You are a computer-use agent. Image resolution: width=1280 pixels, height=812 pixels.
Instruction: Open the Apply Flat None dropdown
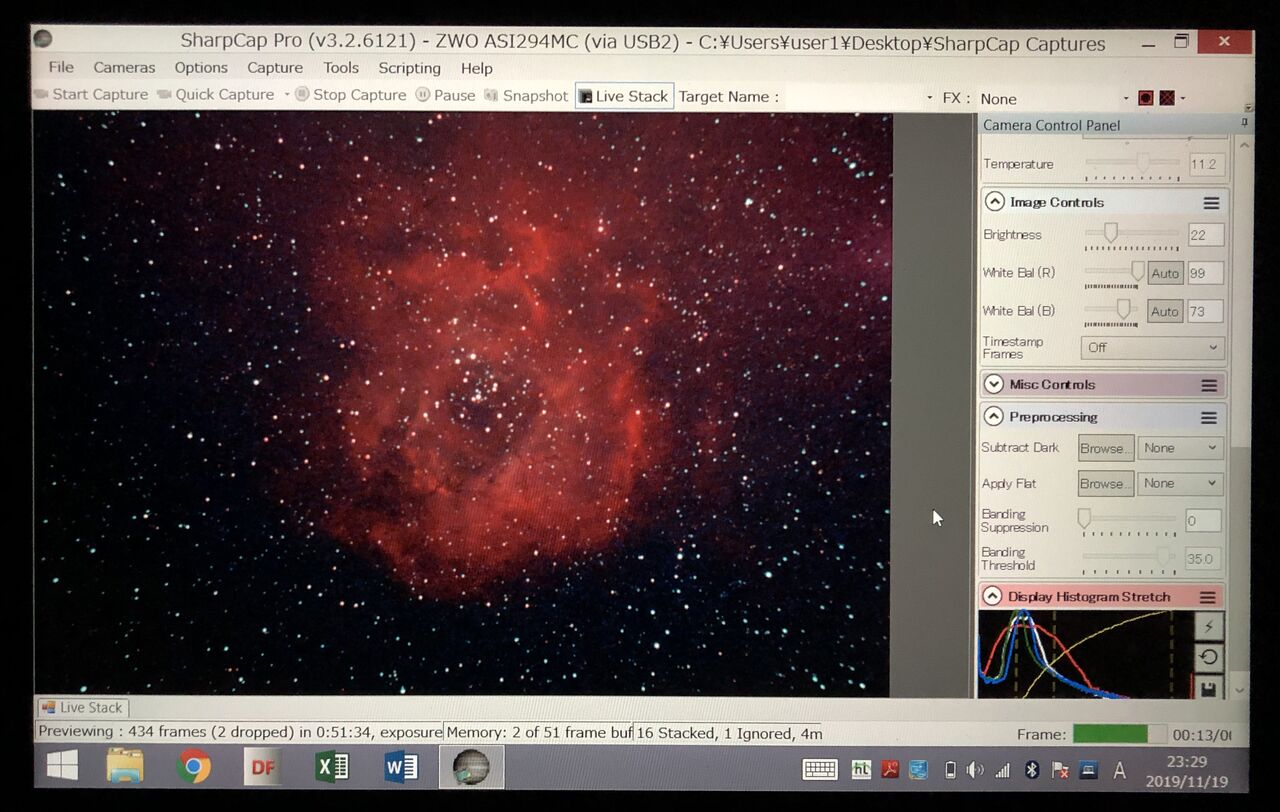point(1180,483)
